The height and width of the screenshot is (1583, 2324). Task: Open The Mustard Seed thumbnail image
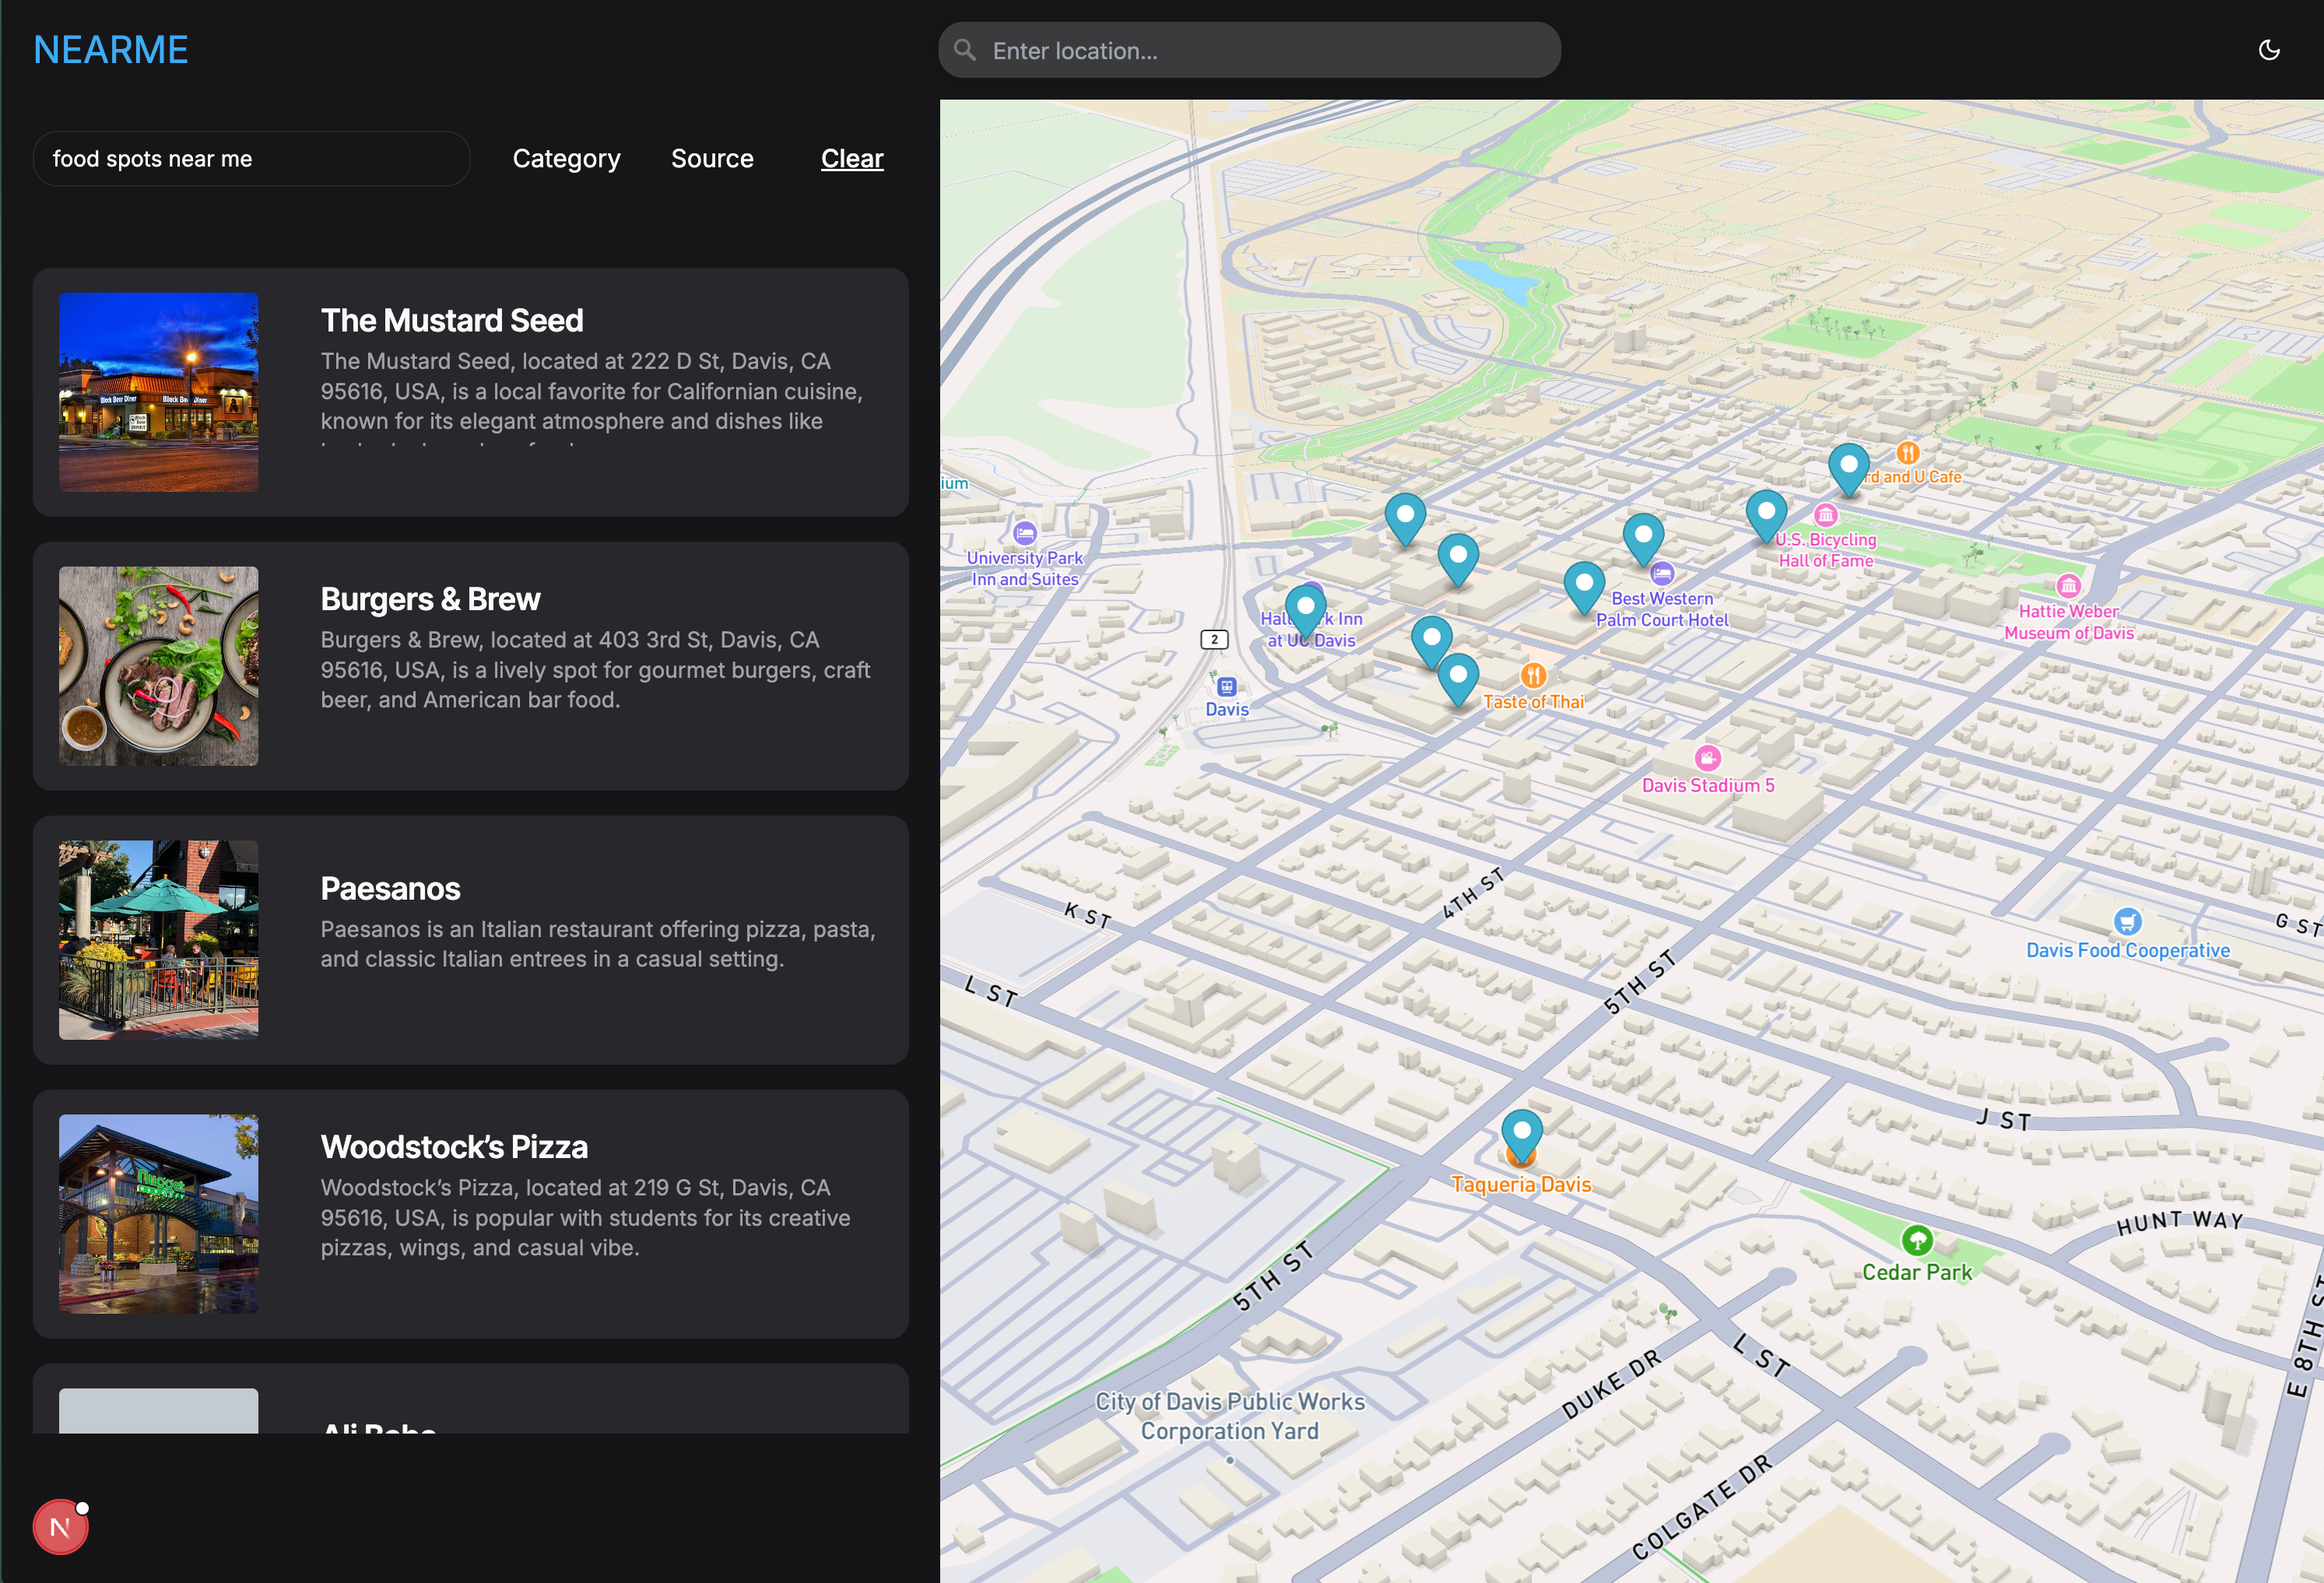pos(158,392)
